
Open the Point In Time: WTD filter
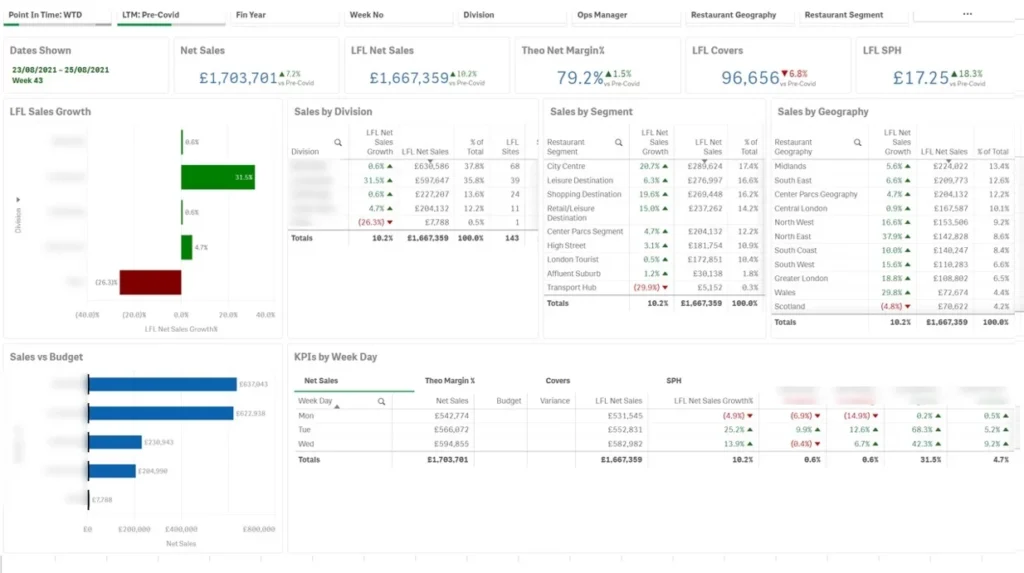[57, 14]
